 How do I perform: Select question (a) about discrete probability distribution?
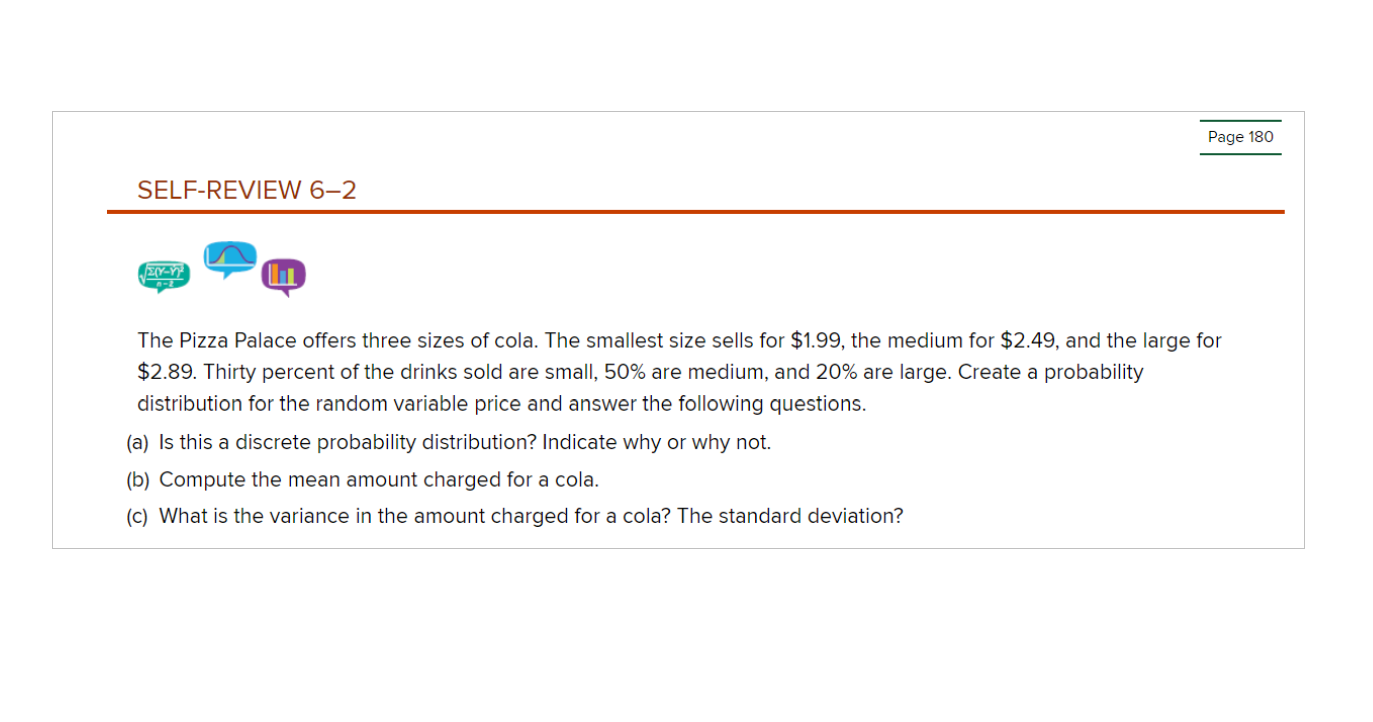(x=449, y=442)
